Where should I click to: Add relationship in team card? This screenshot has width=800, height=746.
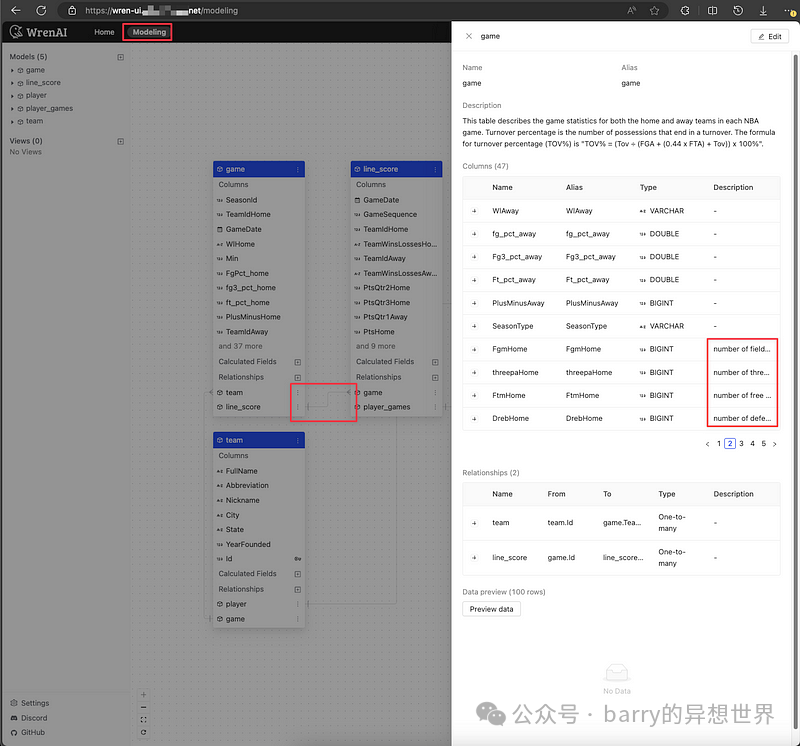[297, 589]
